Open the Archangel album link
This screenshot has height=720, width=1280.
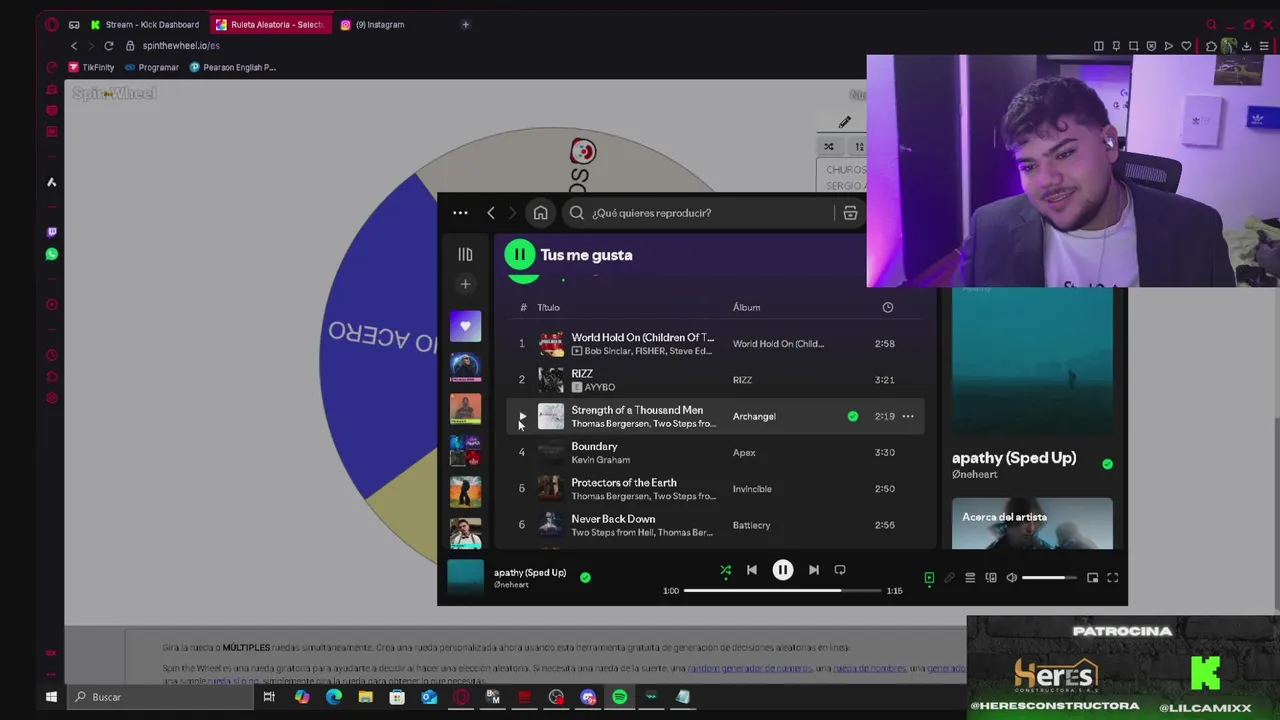pyautogui.click(x=754, y=416)
